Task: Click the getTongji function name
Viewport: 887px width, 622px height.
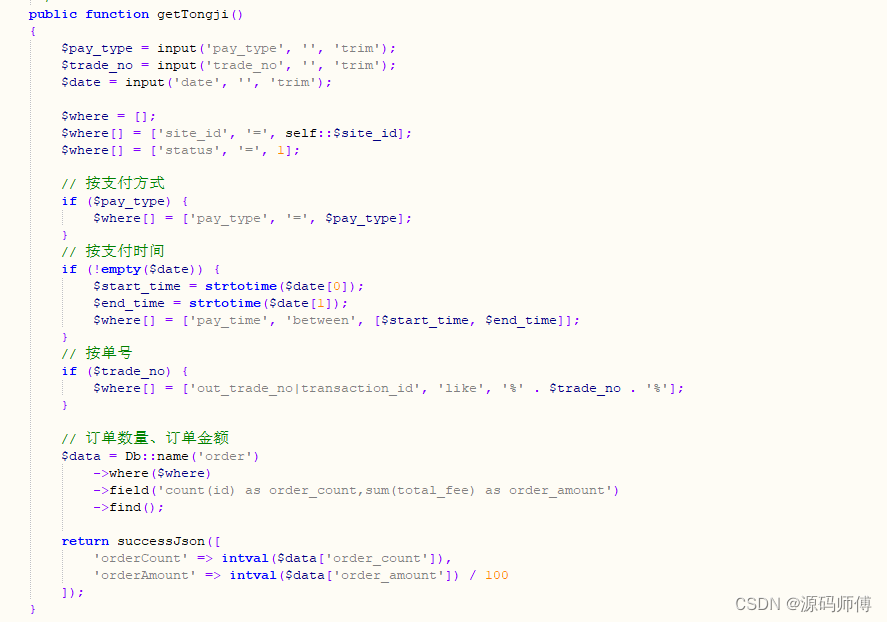Action: 192,14
